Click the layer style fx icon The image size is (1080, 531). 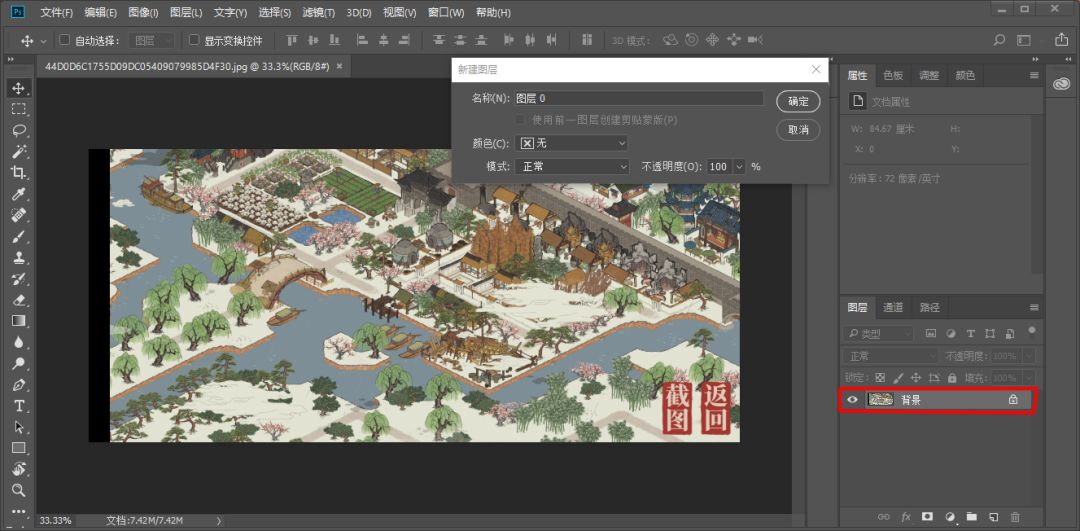click(906, 516)
